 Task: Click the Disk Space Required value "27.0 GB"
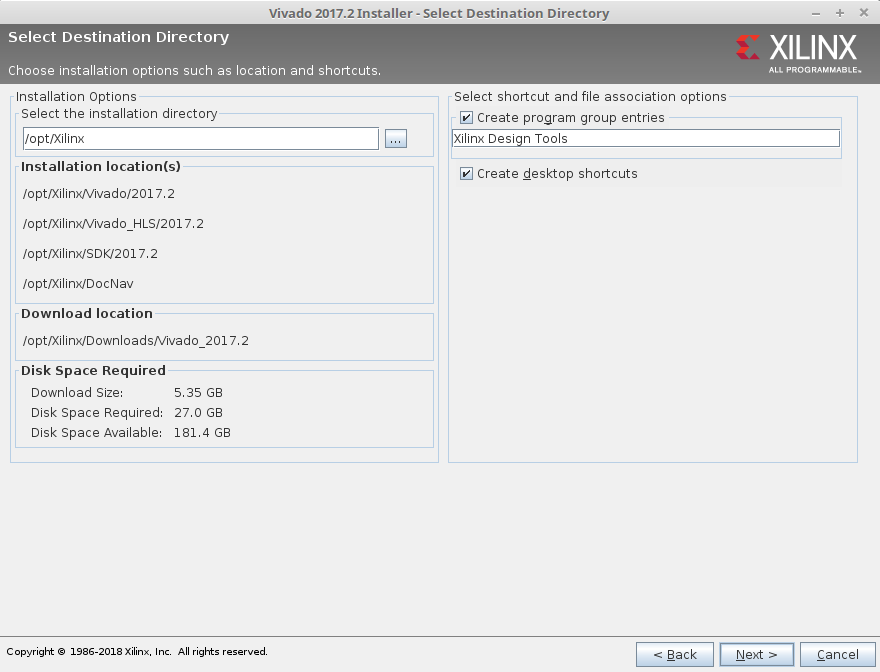(x=198, y=413)
